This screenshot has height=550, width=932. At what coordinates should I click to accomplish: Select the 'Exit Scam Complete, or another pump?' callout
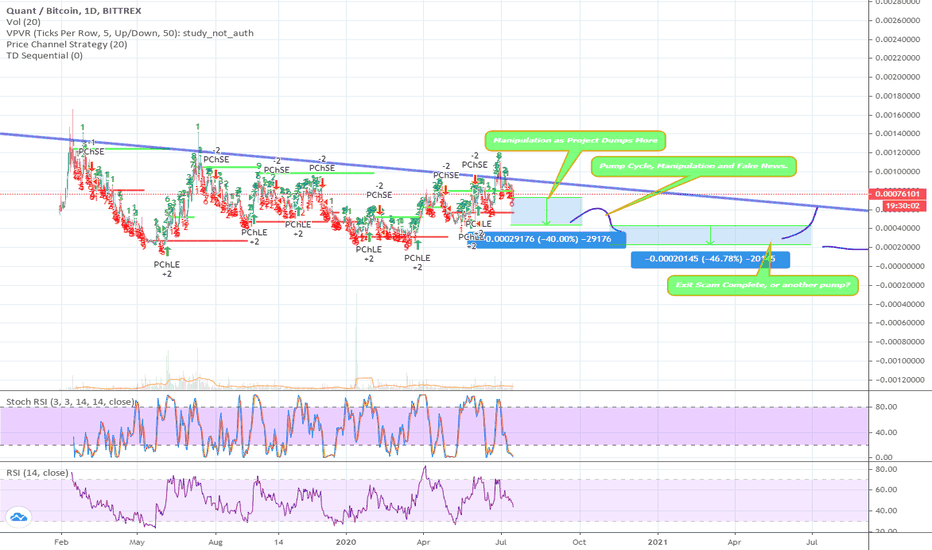point(763,285)
